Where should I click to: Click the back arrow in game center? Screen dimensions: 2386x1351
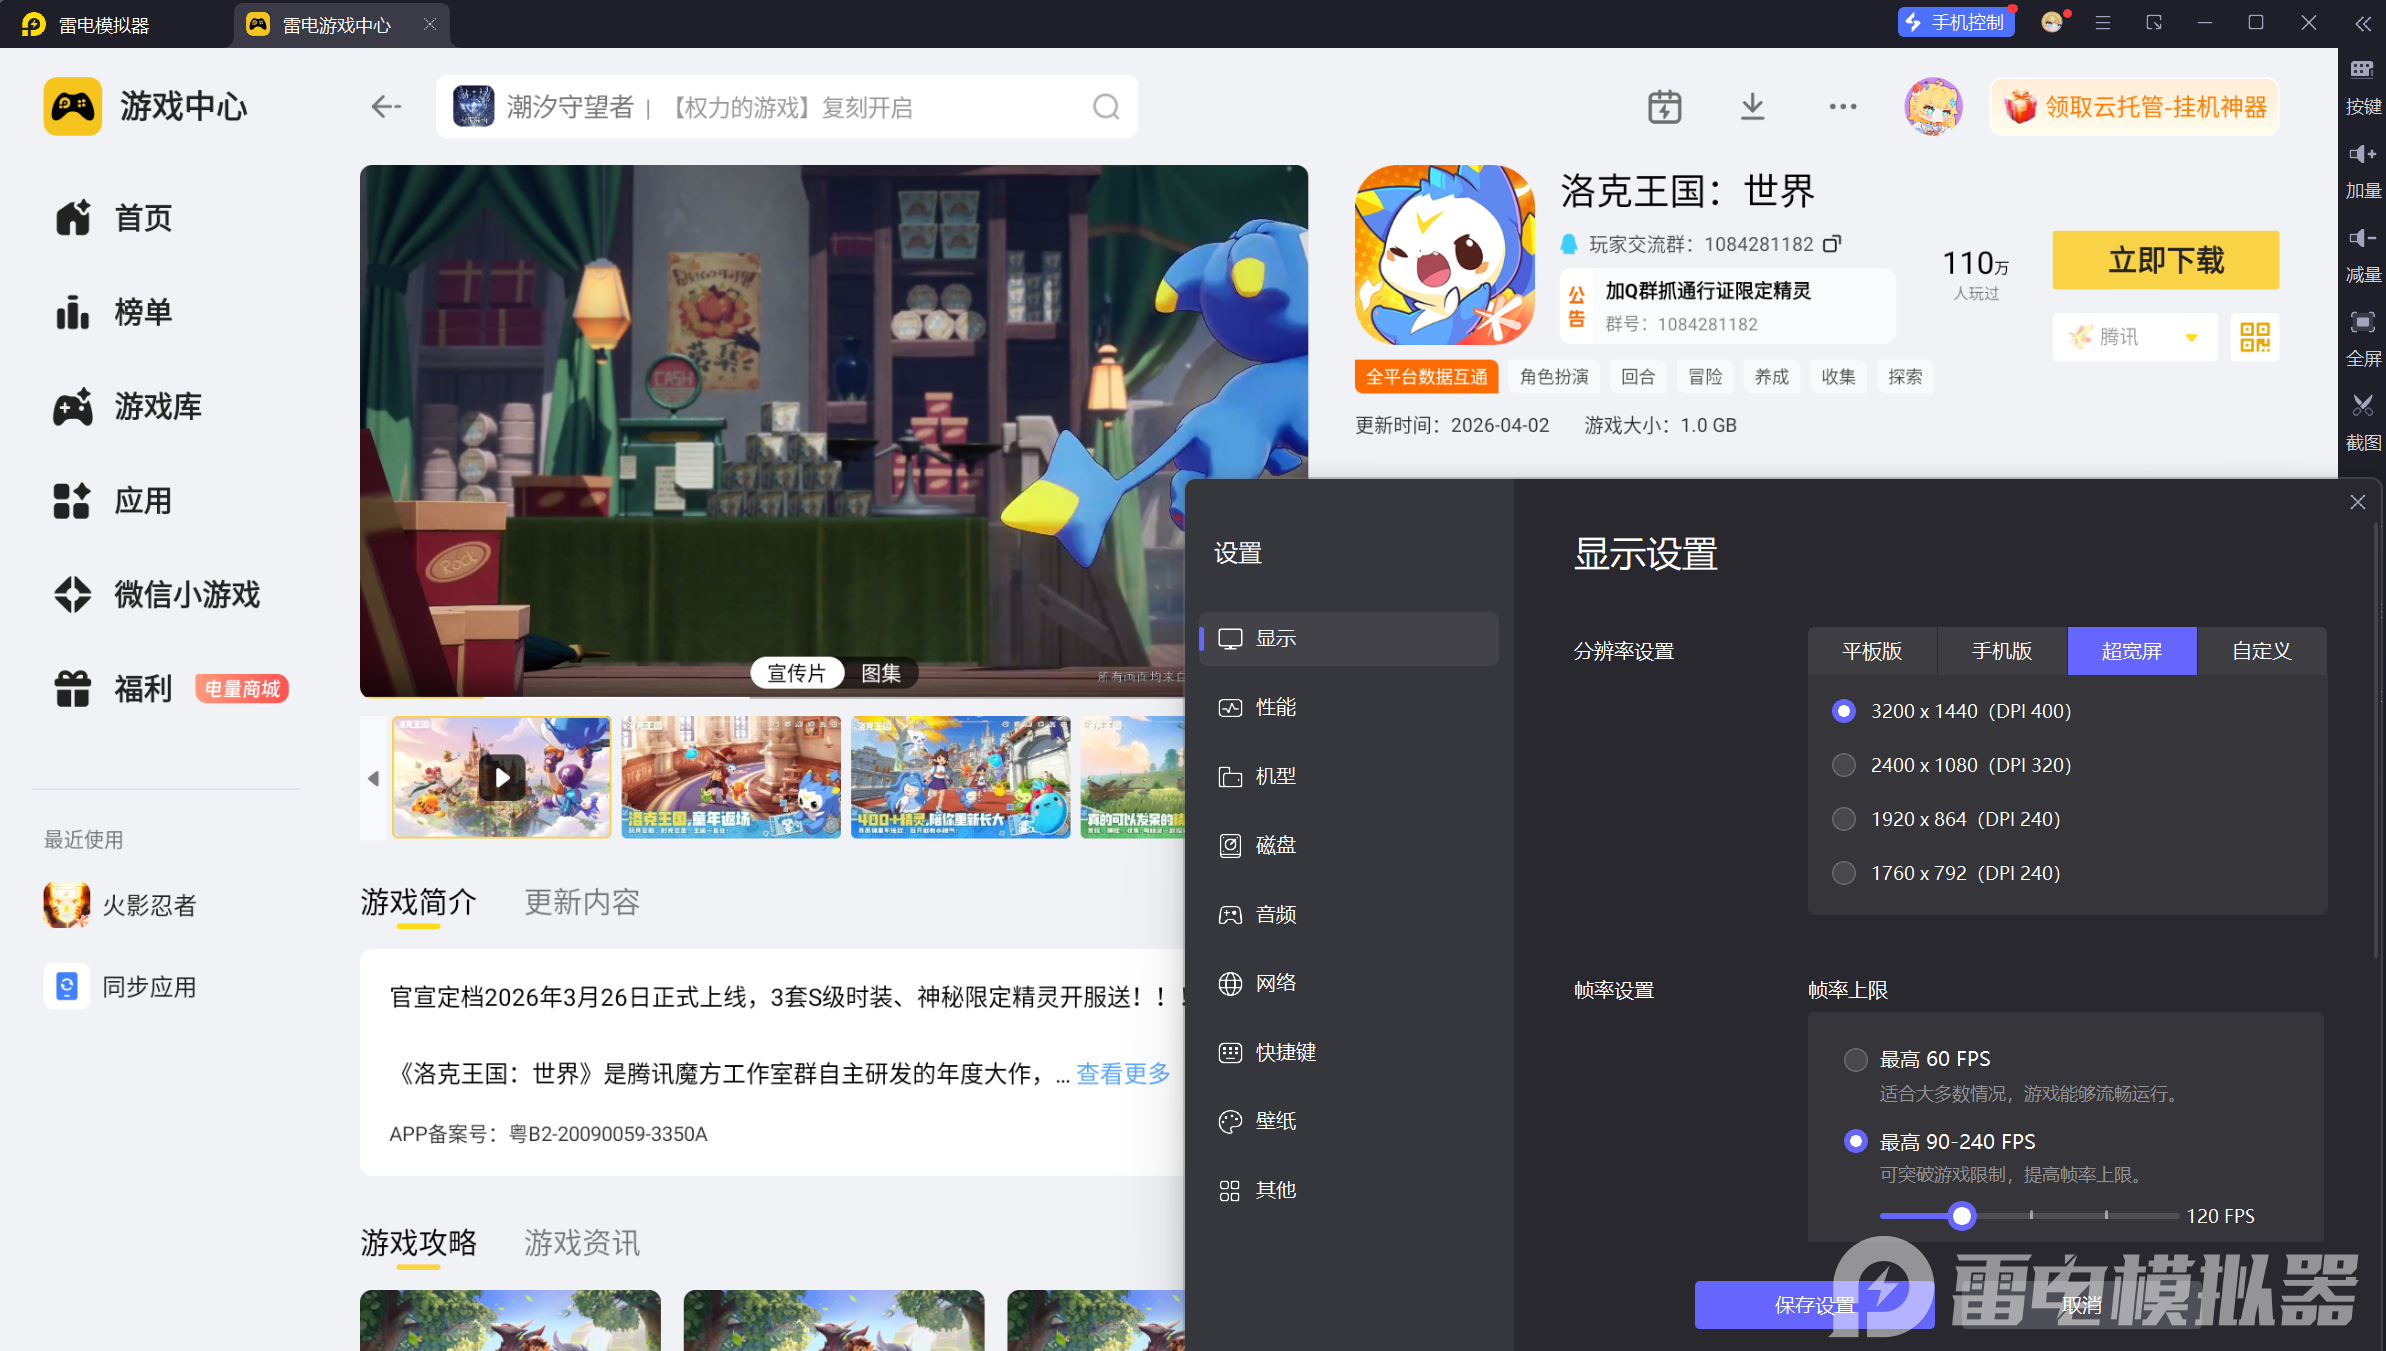(386, 107)
